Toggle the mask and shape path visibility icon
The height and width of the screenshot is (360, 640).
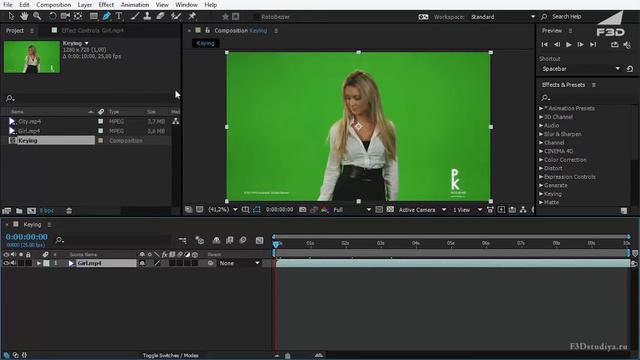pos(256,209)
